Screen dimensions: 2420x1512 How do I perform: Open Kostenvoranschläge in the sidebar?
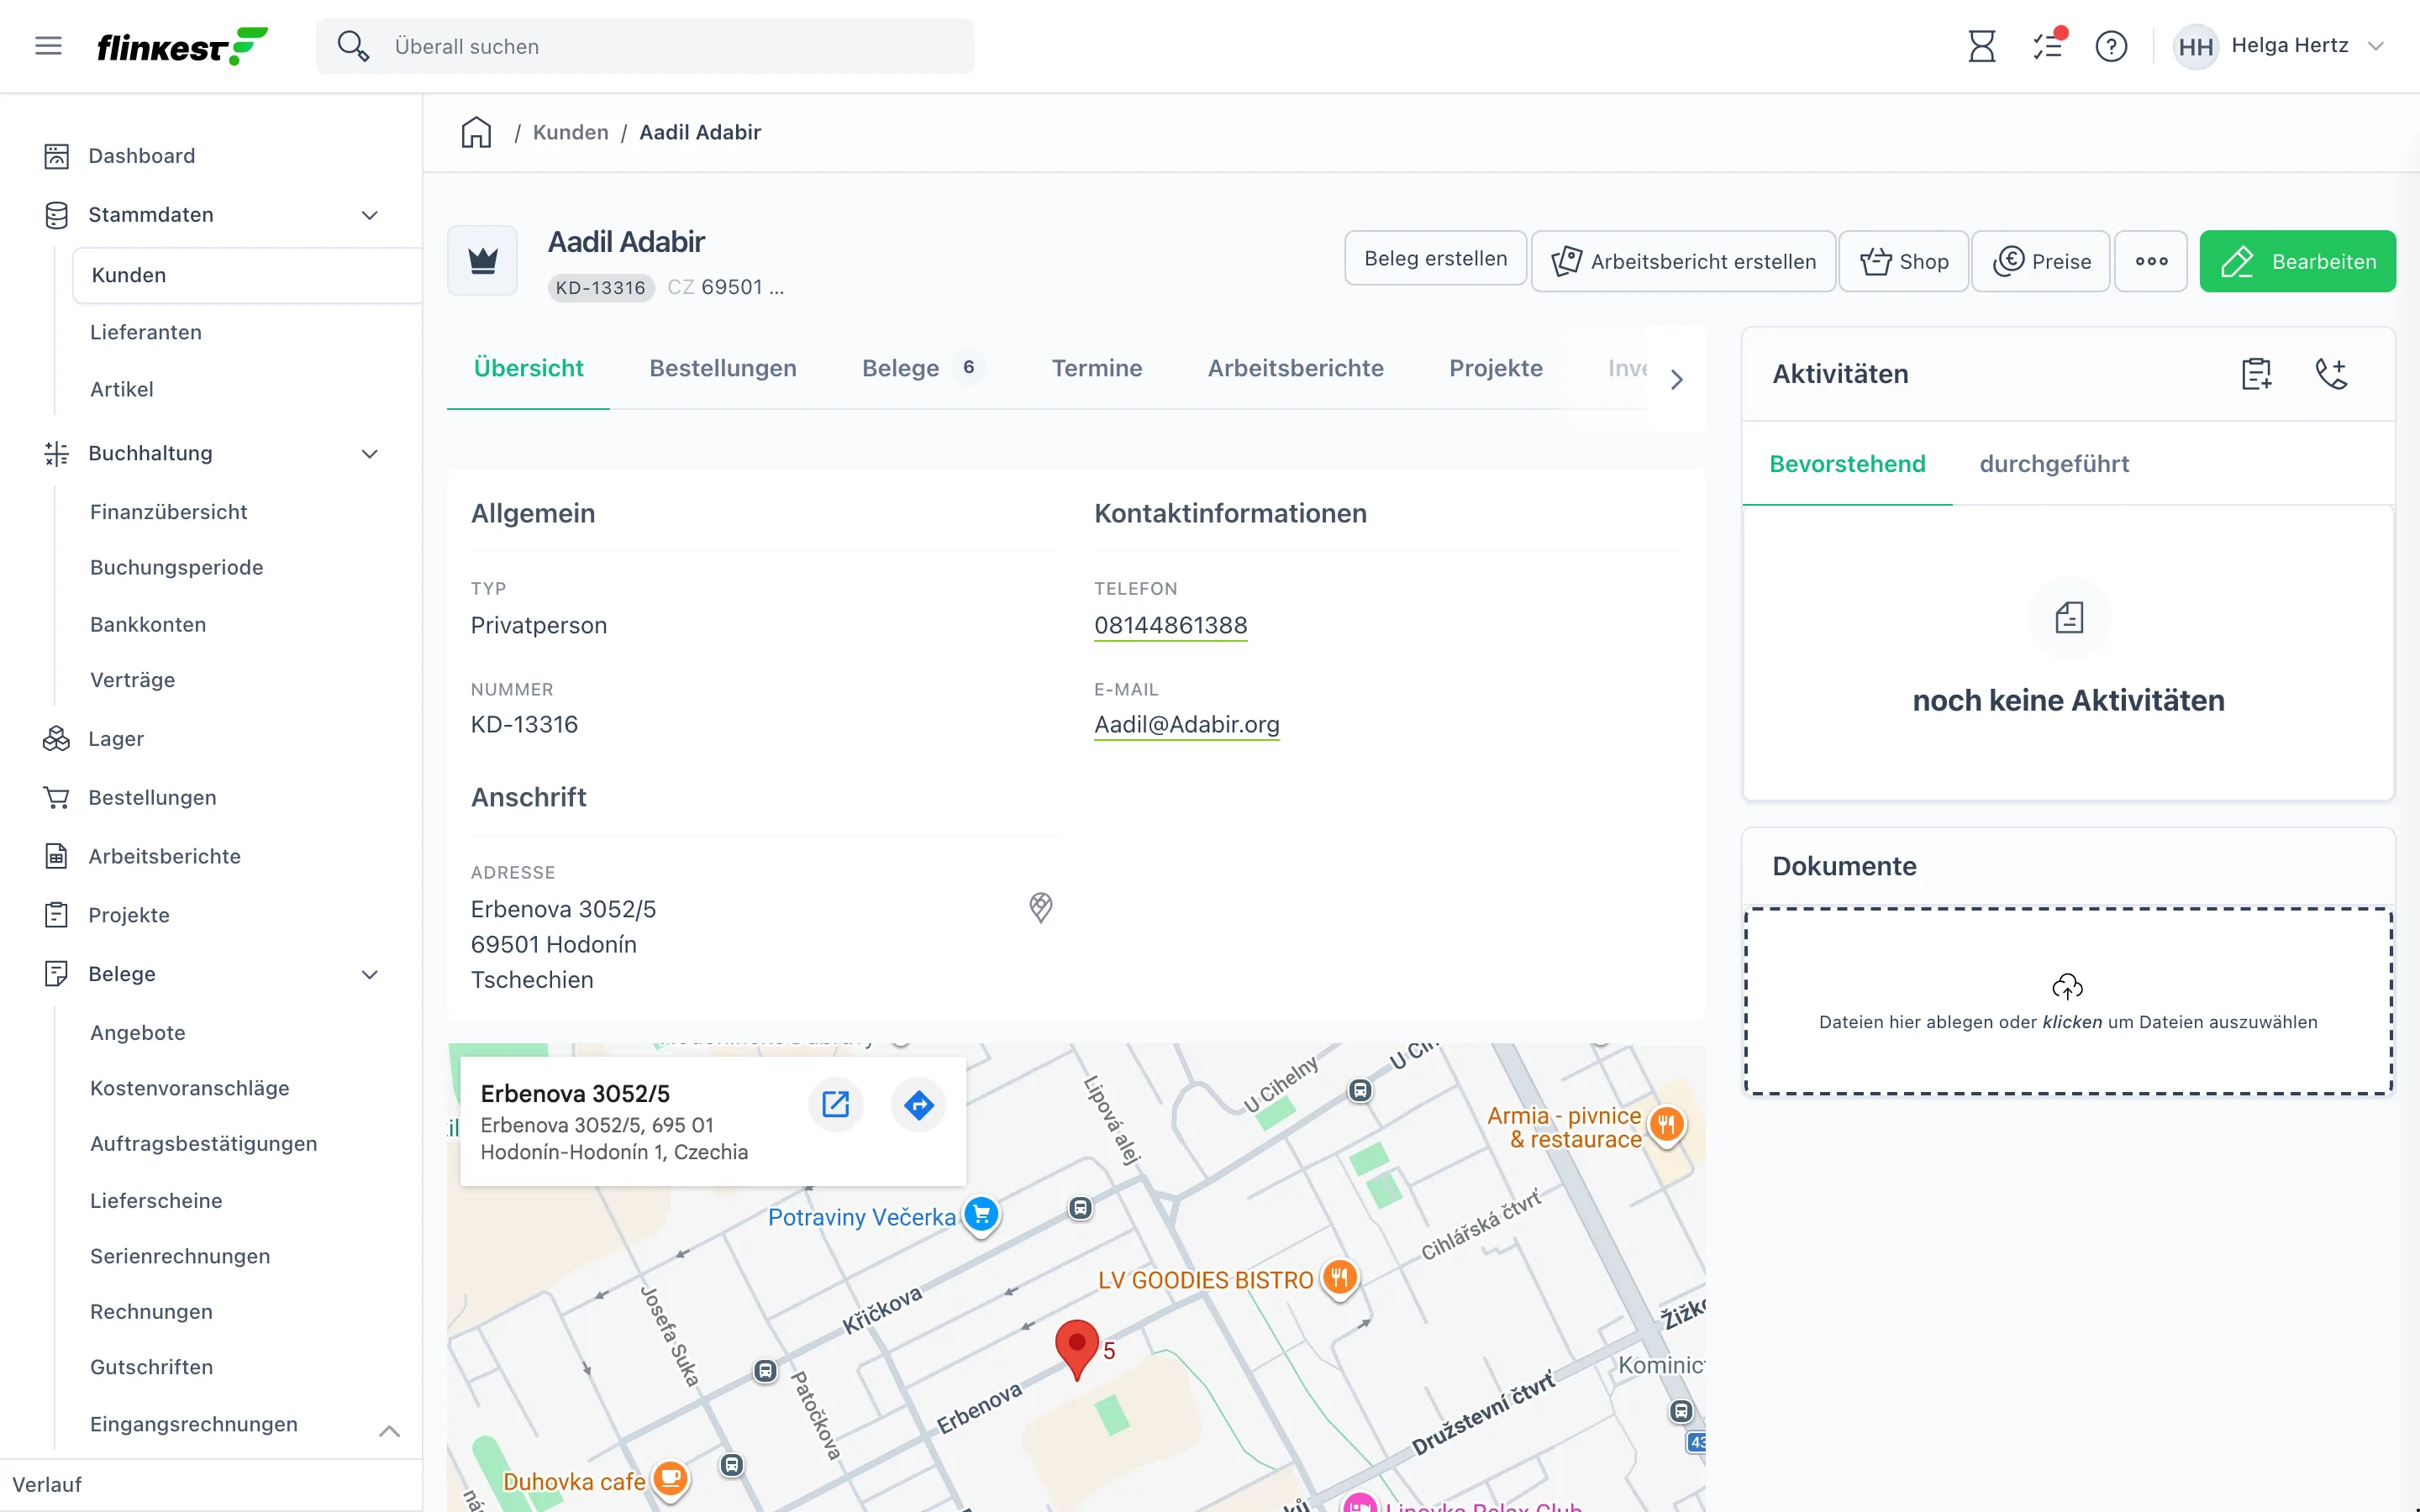[190, 1088]
